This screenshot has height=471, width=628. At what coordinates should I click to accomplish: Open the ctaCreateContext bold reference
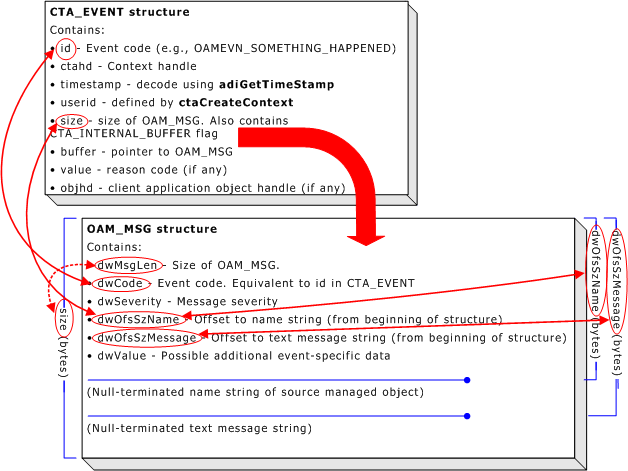point(236,102)
